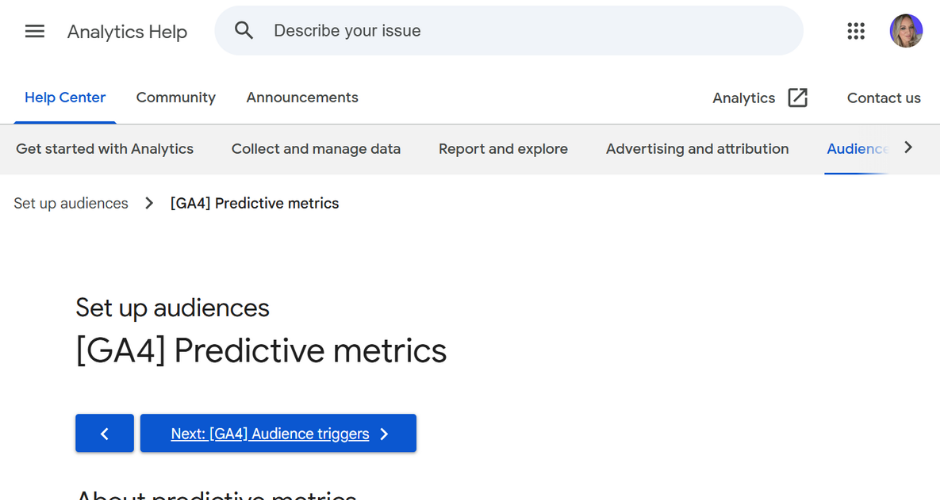Click the search magnifier icon

(x=243, y=30)
